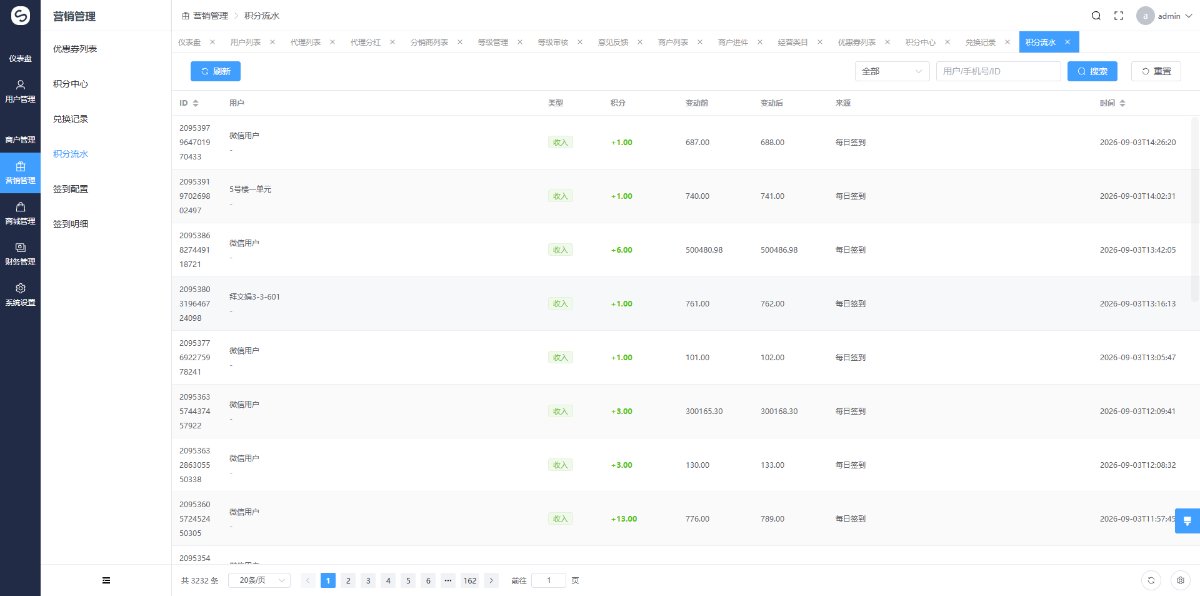Viewport: 1200px width, 596px height.
Task: Click the blue 刷新 button
Action: [x=215, y=71]
